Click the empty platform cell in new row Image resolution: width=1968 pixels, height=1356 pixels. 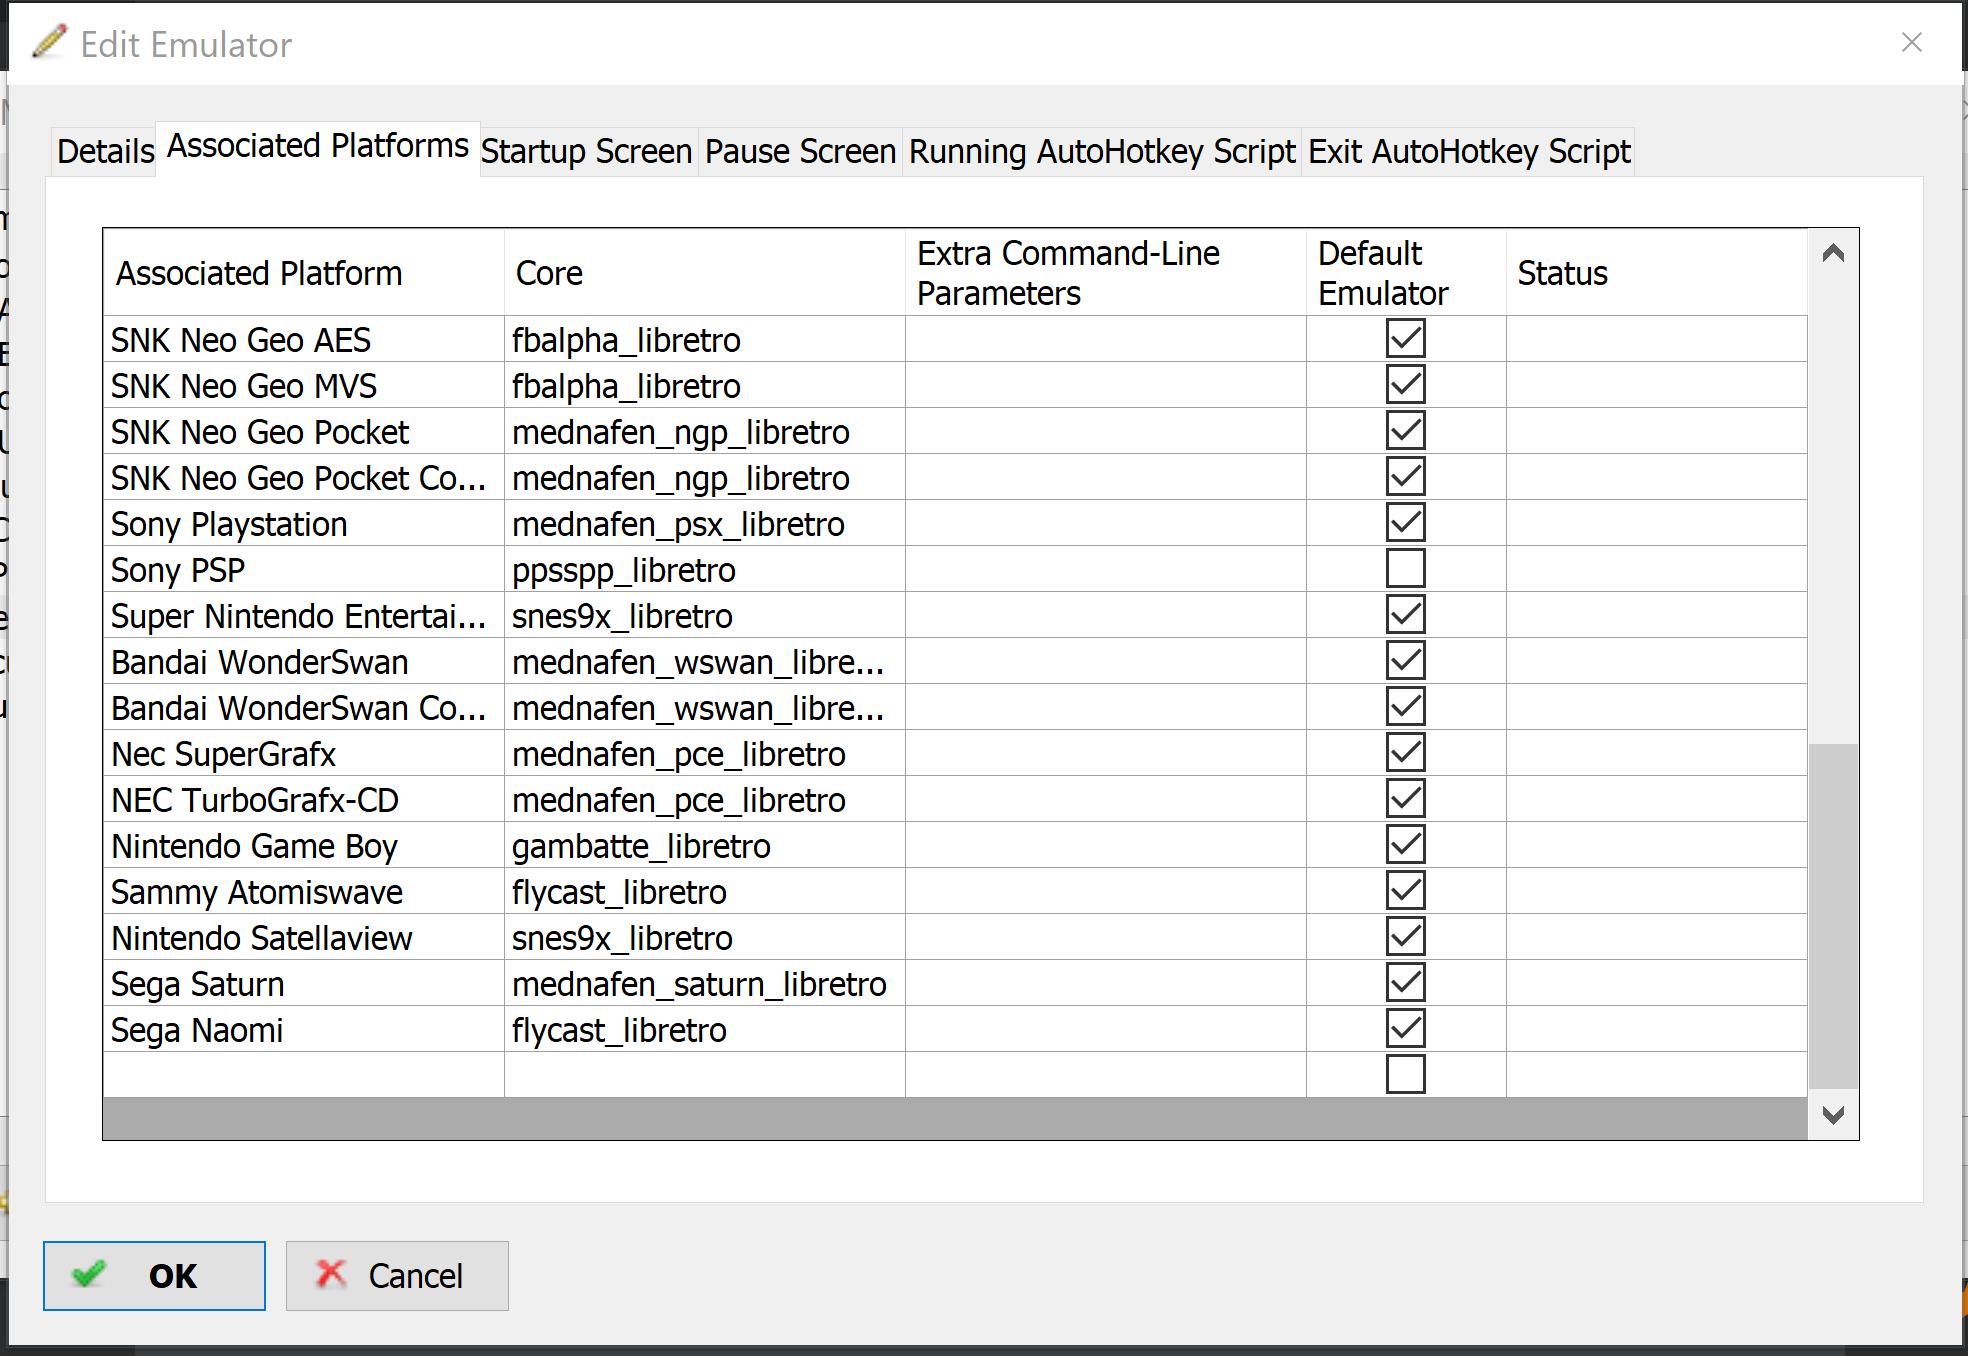[x=304, y=1075]
